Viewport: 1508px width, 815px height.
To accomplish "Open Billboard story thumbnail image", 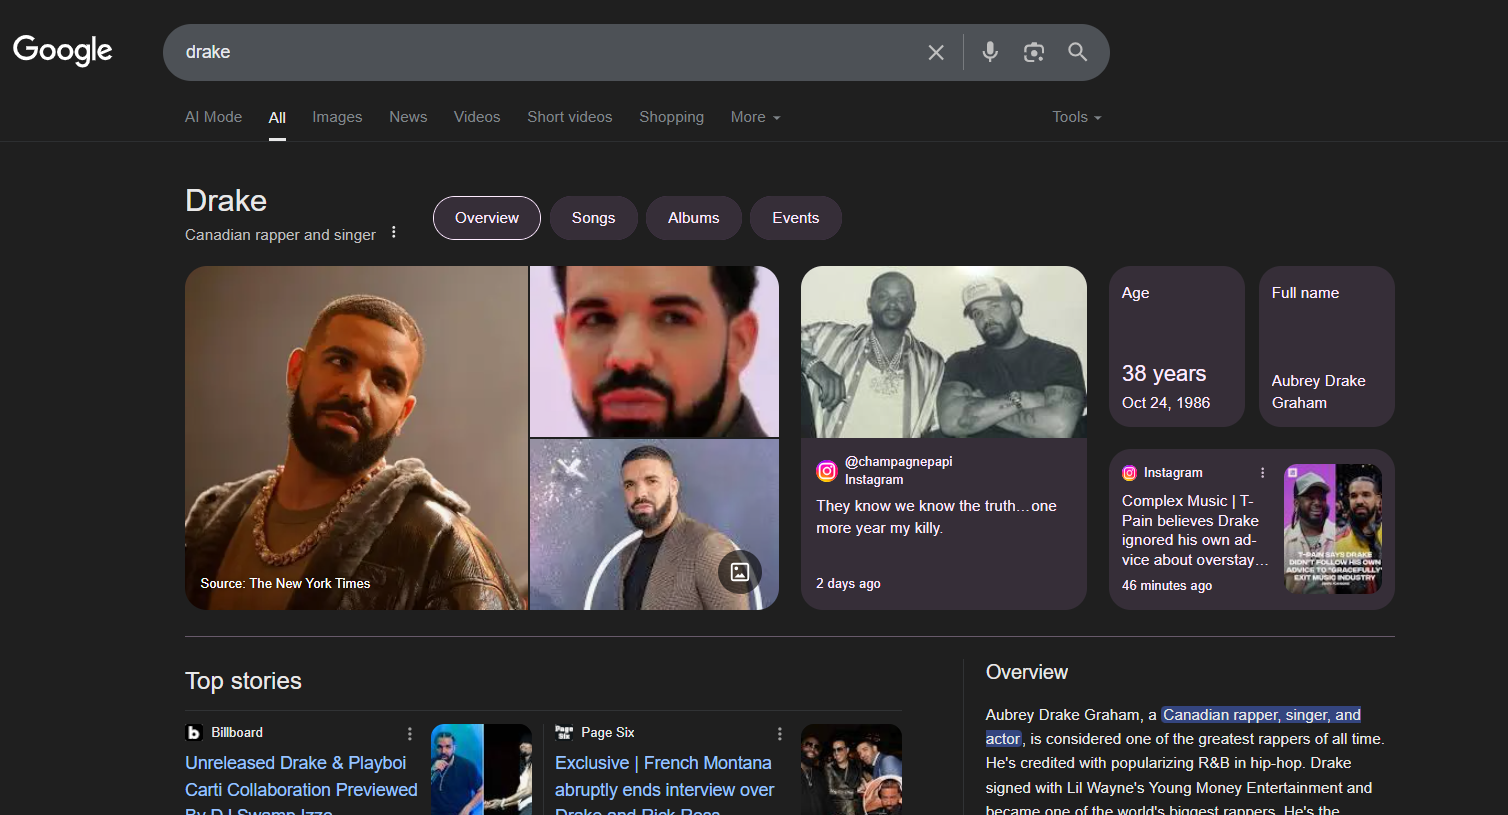I will coord(481,769).
